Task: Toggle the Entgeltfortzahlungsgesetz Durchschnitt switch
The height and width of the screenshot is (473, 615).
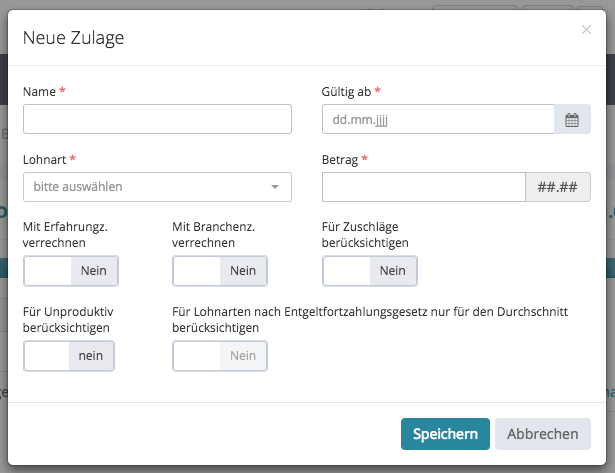Action: 220,356
